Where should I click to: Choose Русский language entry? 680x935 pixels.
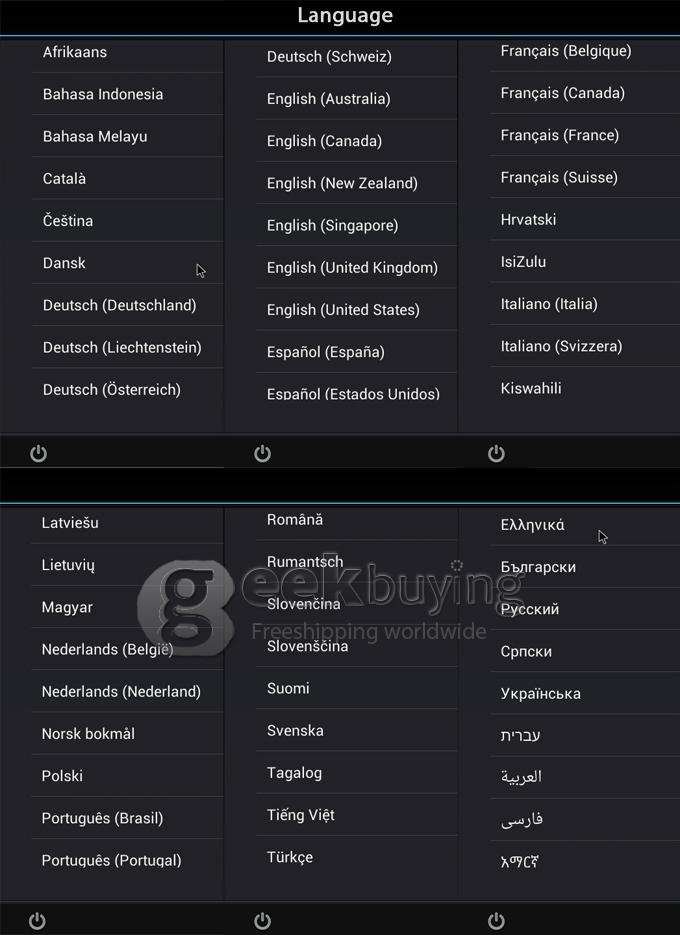pos(530,609)
